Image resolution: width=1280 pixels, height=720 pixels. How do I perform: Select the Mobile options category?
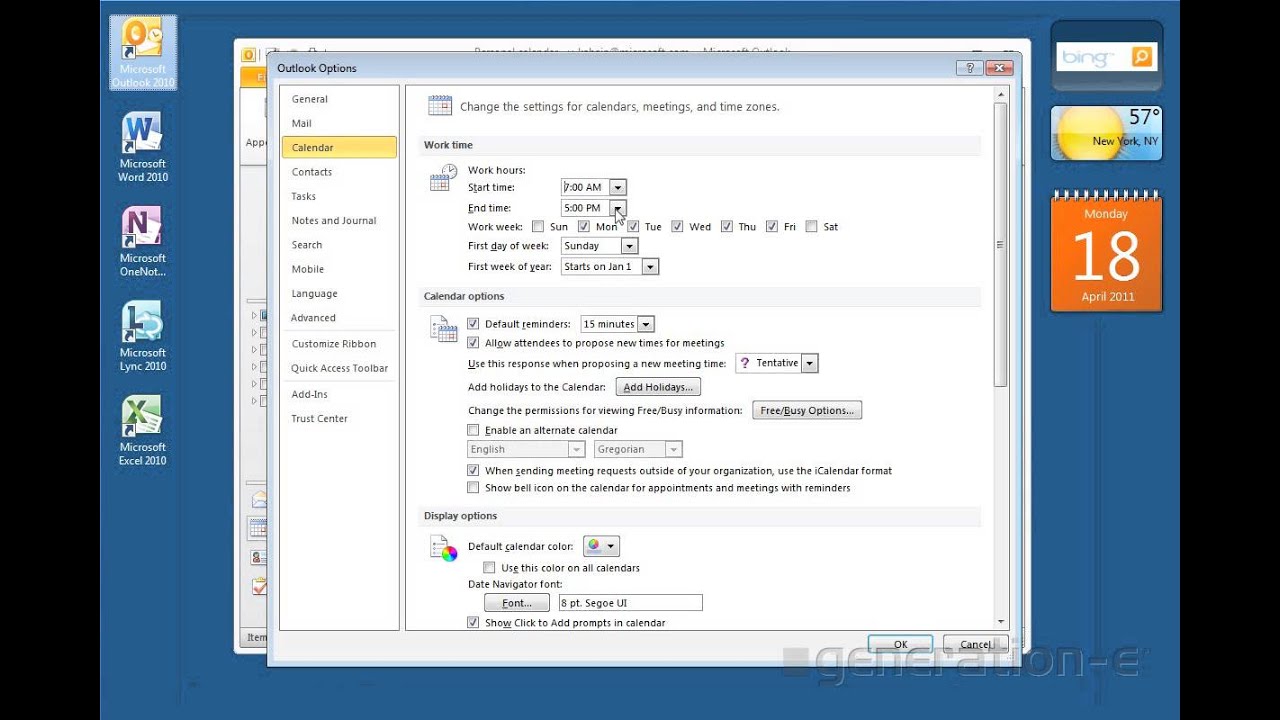coord(338,269)
